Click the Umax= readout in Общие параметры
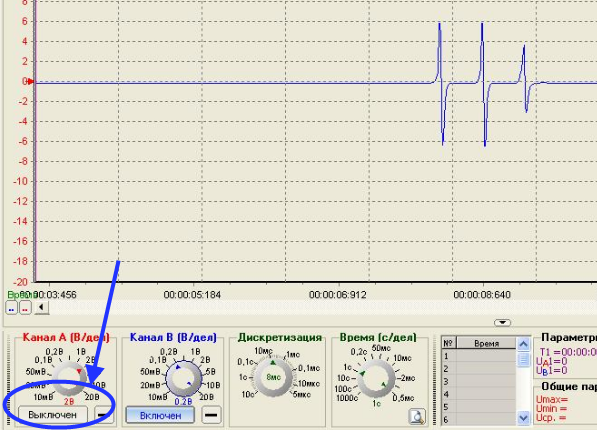 pos(552,400)
